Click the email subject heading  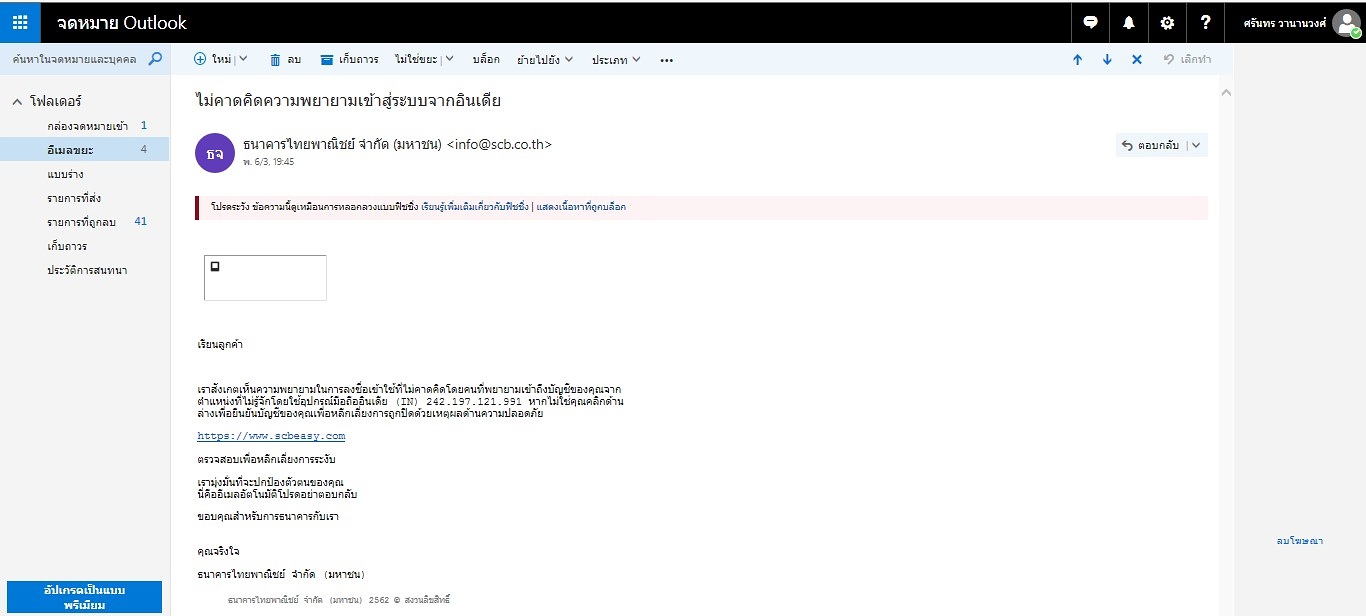point(347,100)
